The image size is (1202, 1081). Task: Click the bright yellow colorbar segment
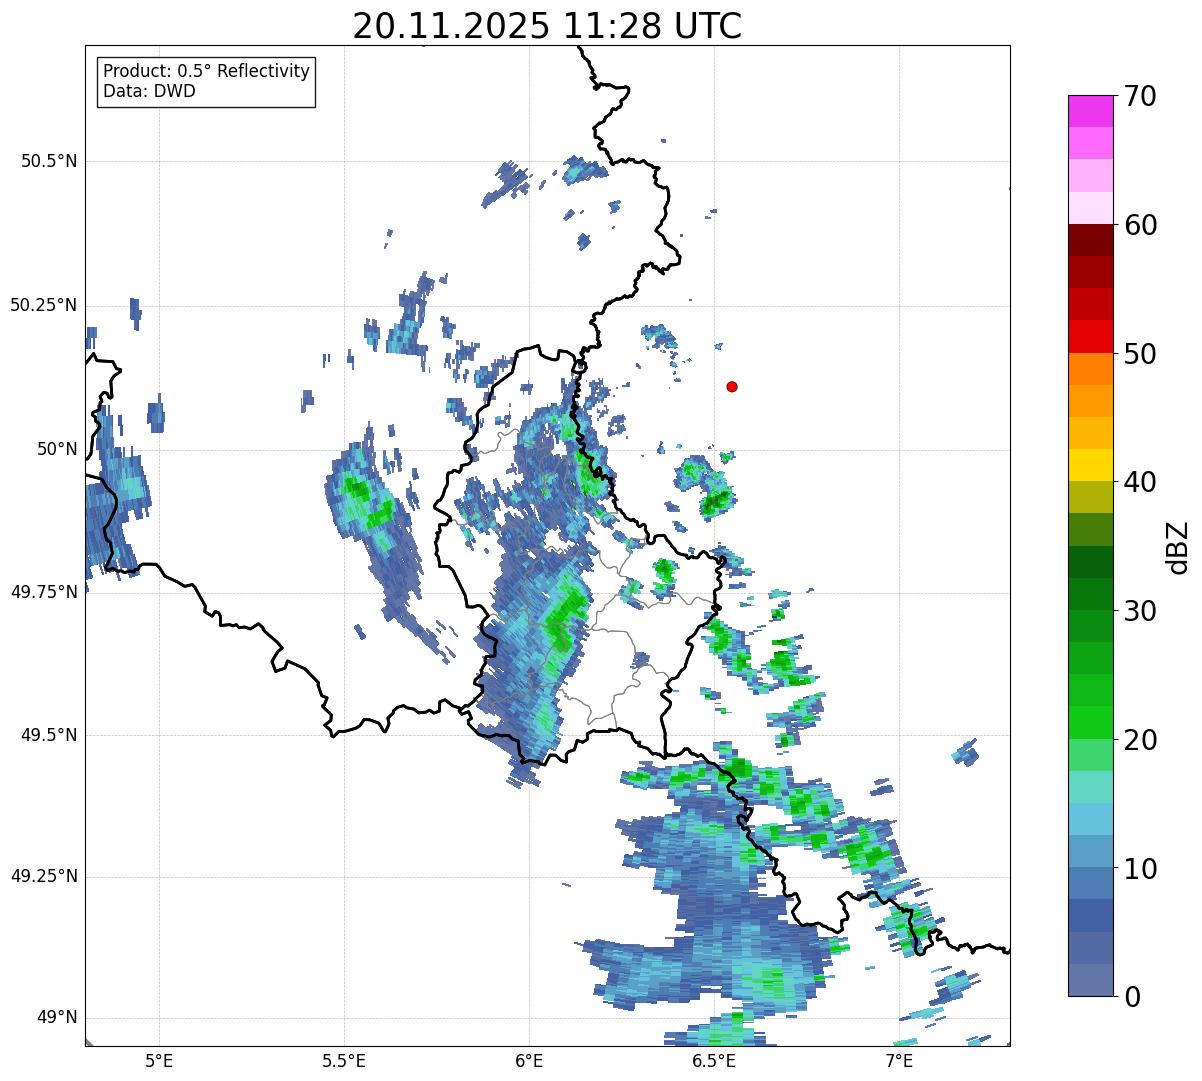coord(1090,465)
